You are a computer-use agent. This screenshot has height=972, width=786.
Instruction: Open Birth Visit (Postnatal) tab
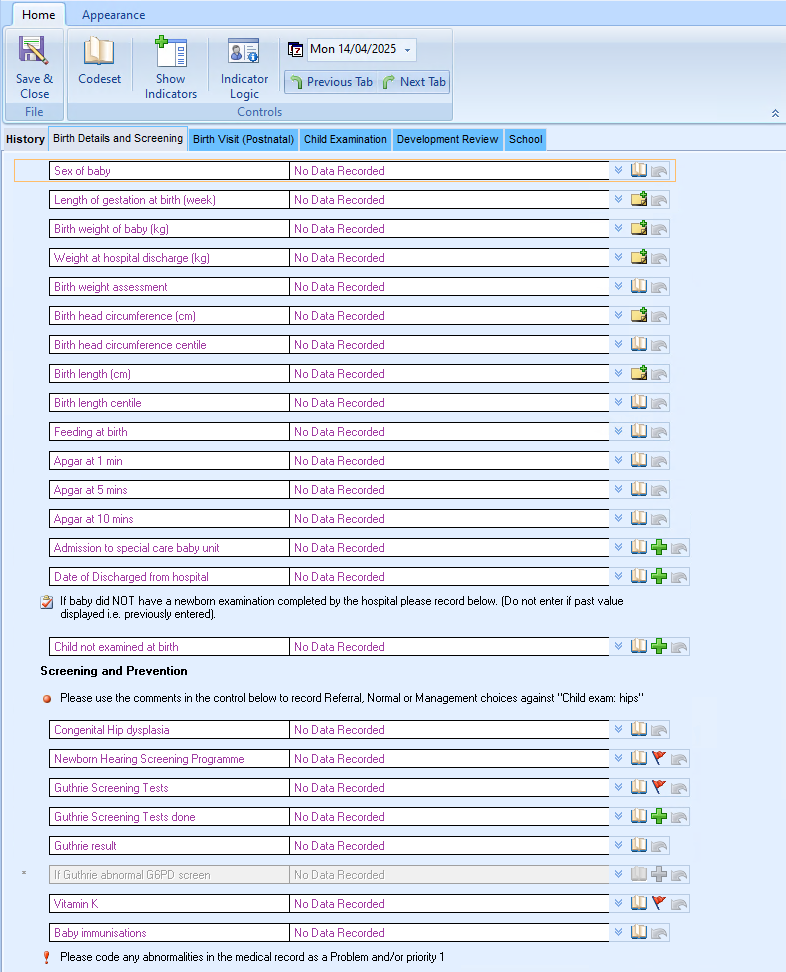pyautogui.click(x=243, y=139)
